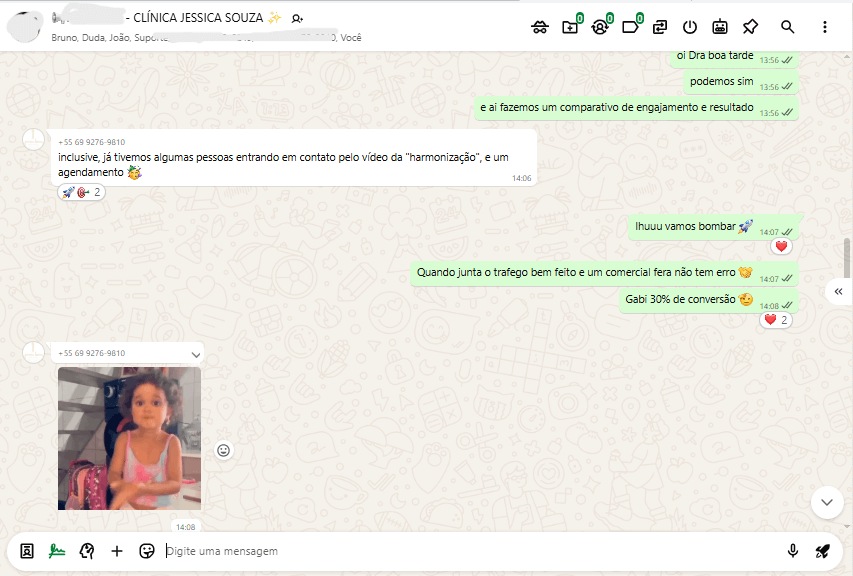The image size is (853, 576).
Task: Click the incognito glasses icon in header
Action: click(x=540, y=27)
